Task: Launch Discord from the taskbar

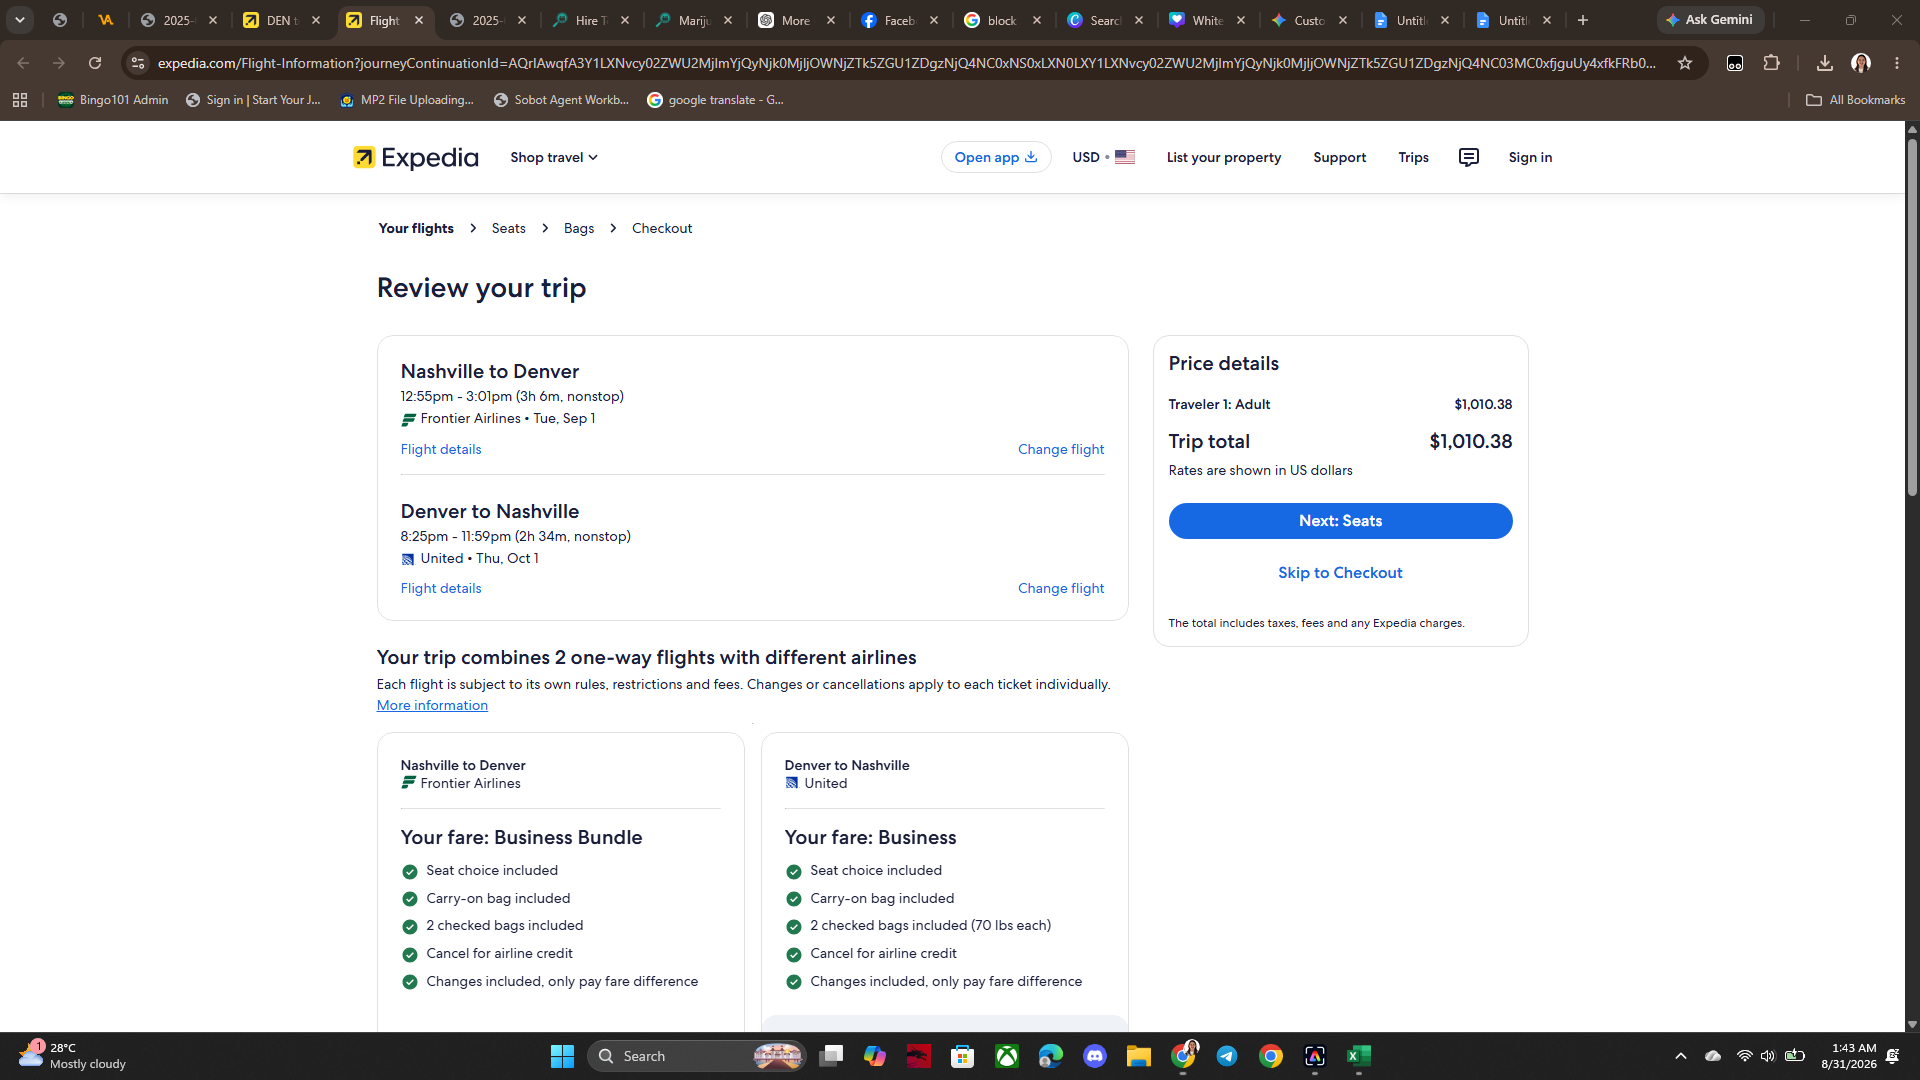Action: pyautogui.click(x=1095, y=1056)
